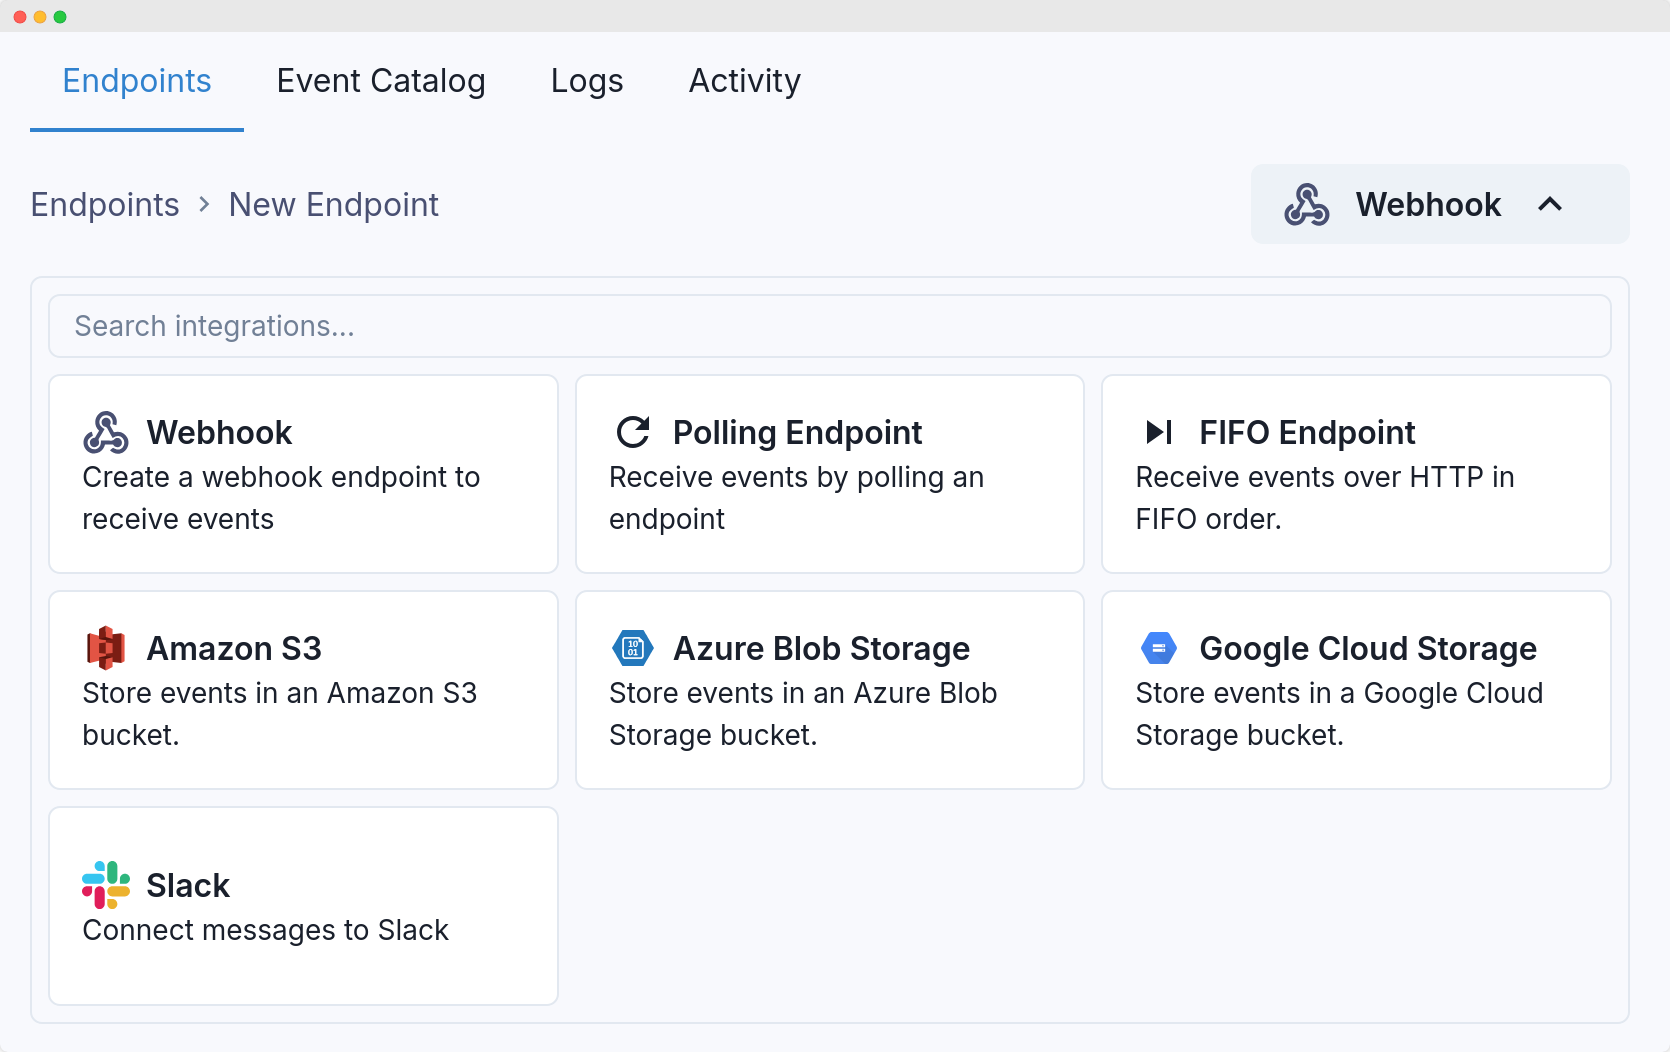Click the FIFO Endpoint play-to-bar icon
This screenshot has height=1052, width=1670.
click(1159, 431)
